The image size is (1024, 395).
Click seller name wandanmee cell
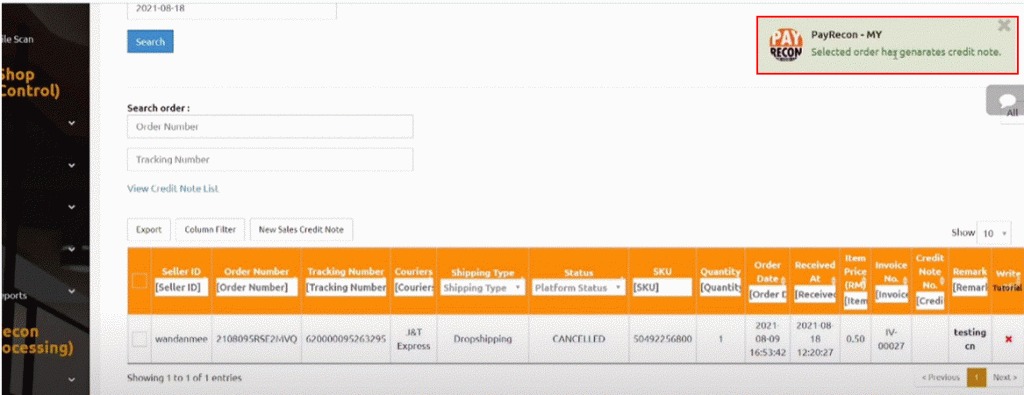pos(181,340)
